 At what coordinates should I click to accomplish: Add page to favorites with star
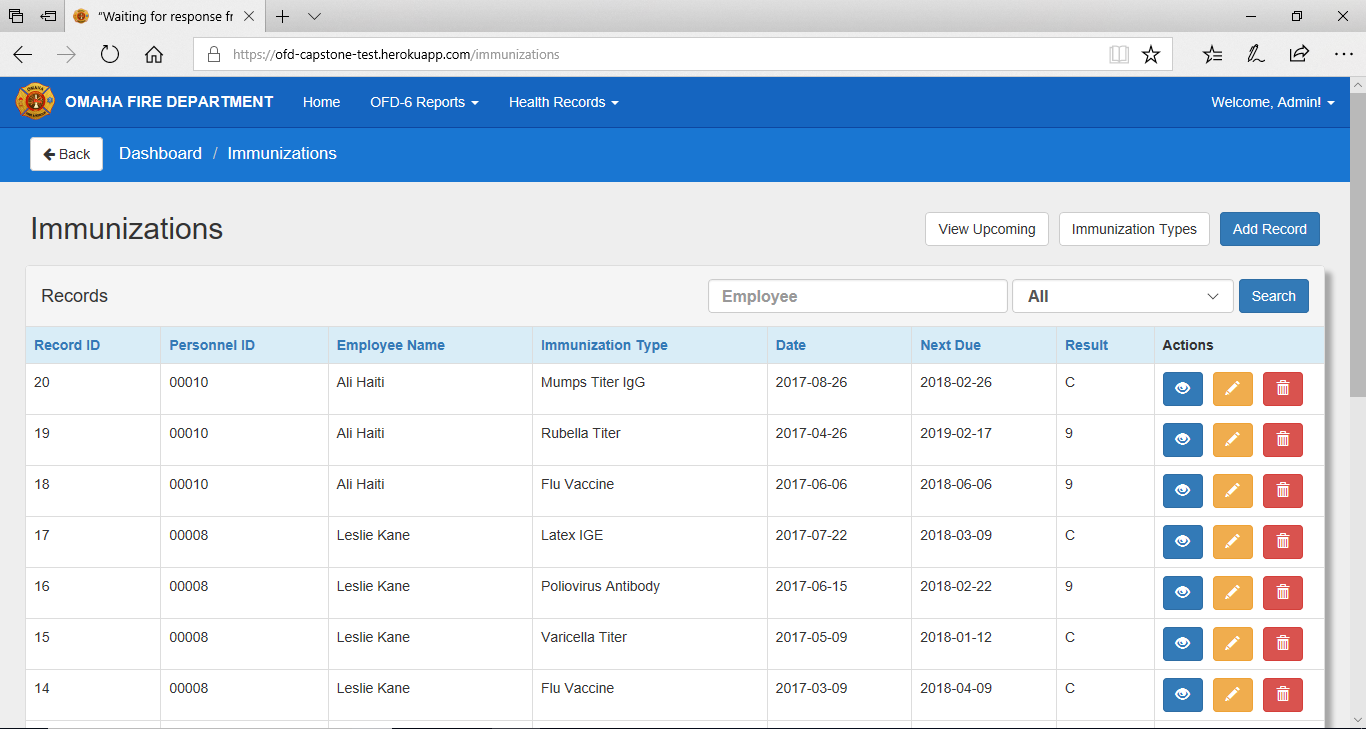(1151, 55)
